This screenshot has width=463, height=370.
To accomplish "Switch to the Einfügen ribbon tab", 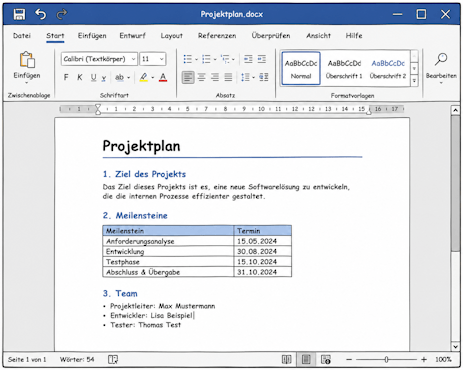I will (92, 36).
